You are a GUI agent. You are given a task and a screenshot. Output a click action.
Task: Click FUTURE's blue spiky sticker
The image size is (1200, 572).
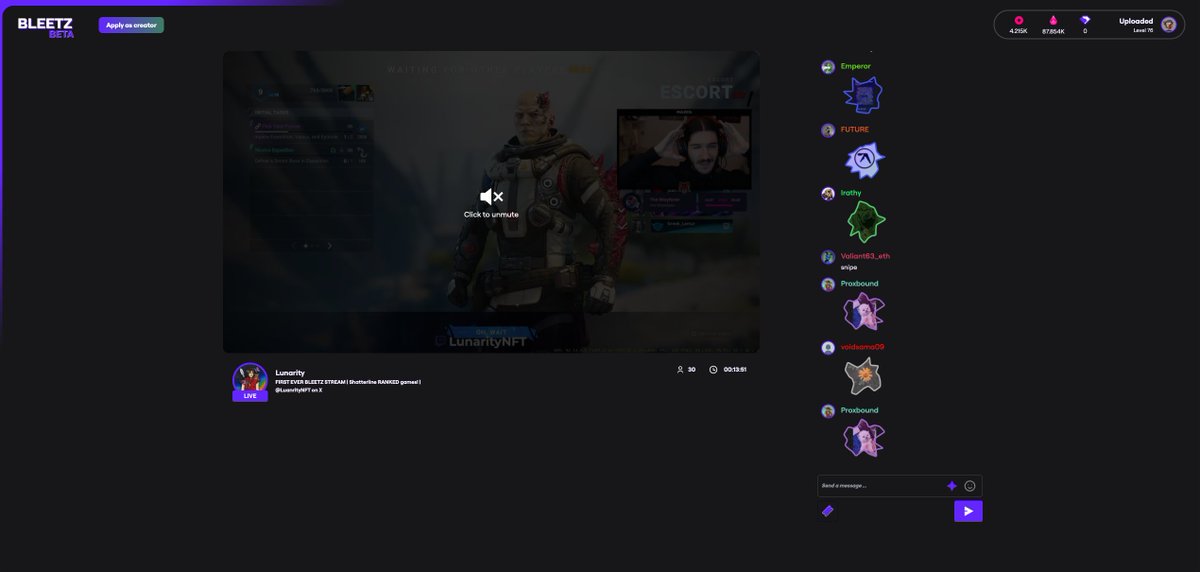[865, 159]
